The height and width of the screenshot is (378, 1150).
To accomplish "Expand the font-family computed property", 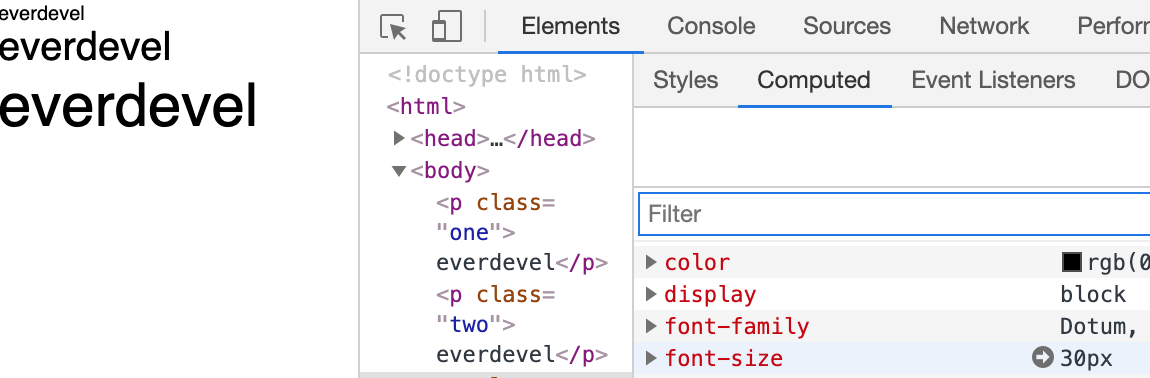I will click(651, 326).
